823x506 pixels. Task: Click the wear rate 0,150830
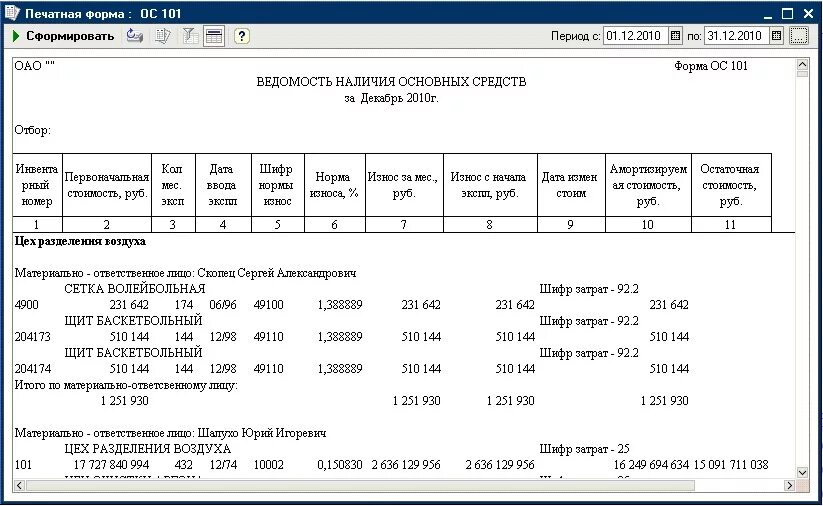[x=340, y=465]
